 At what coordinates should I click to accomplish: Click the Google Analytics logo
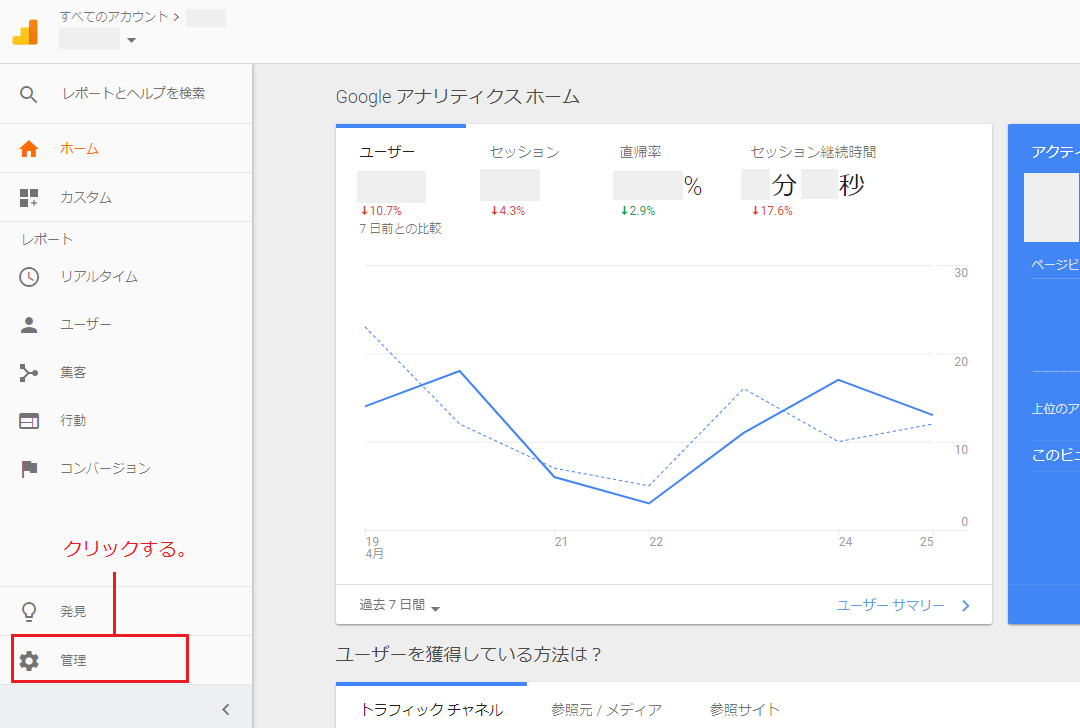[25, 32]
